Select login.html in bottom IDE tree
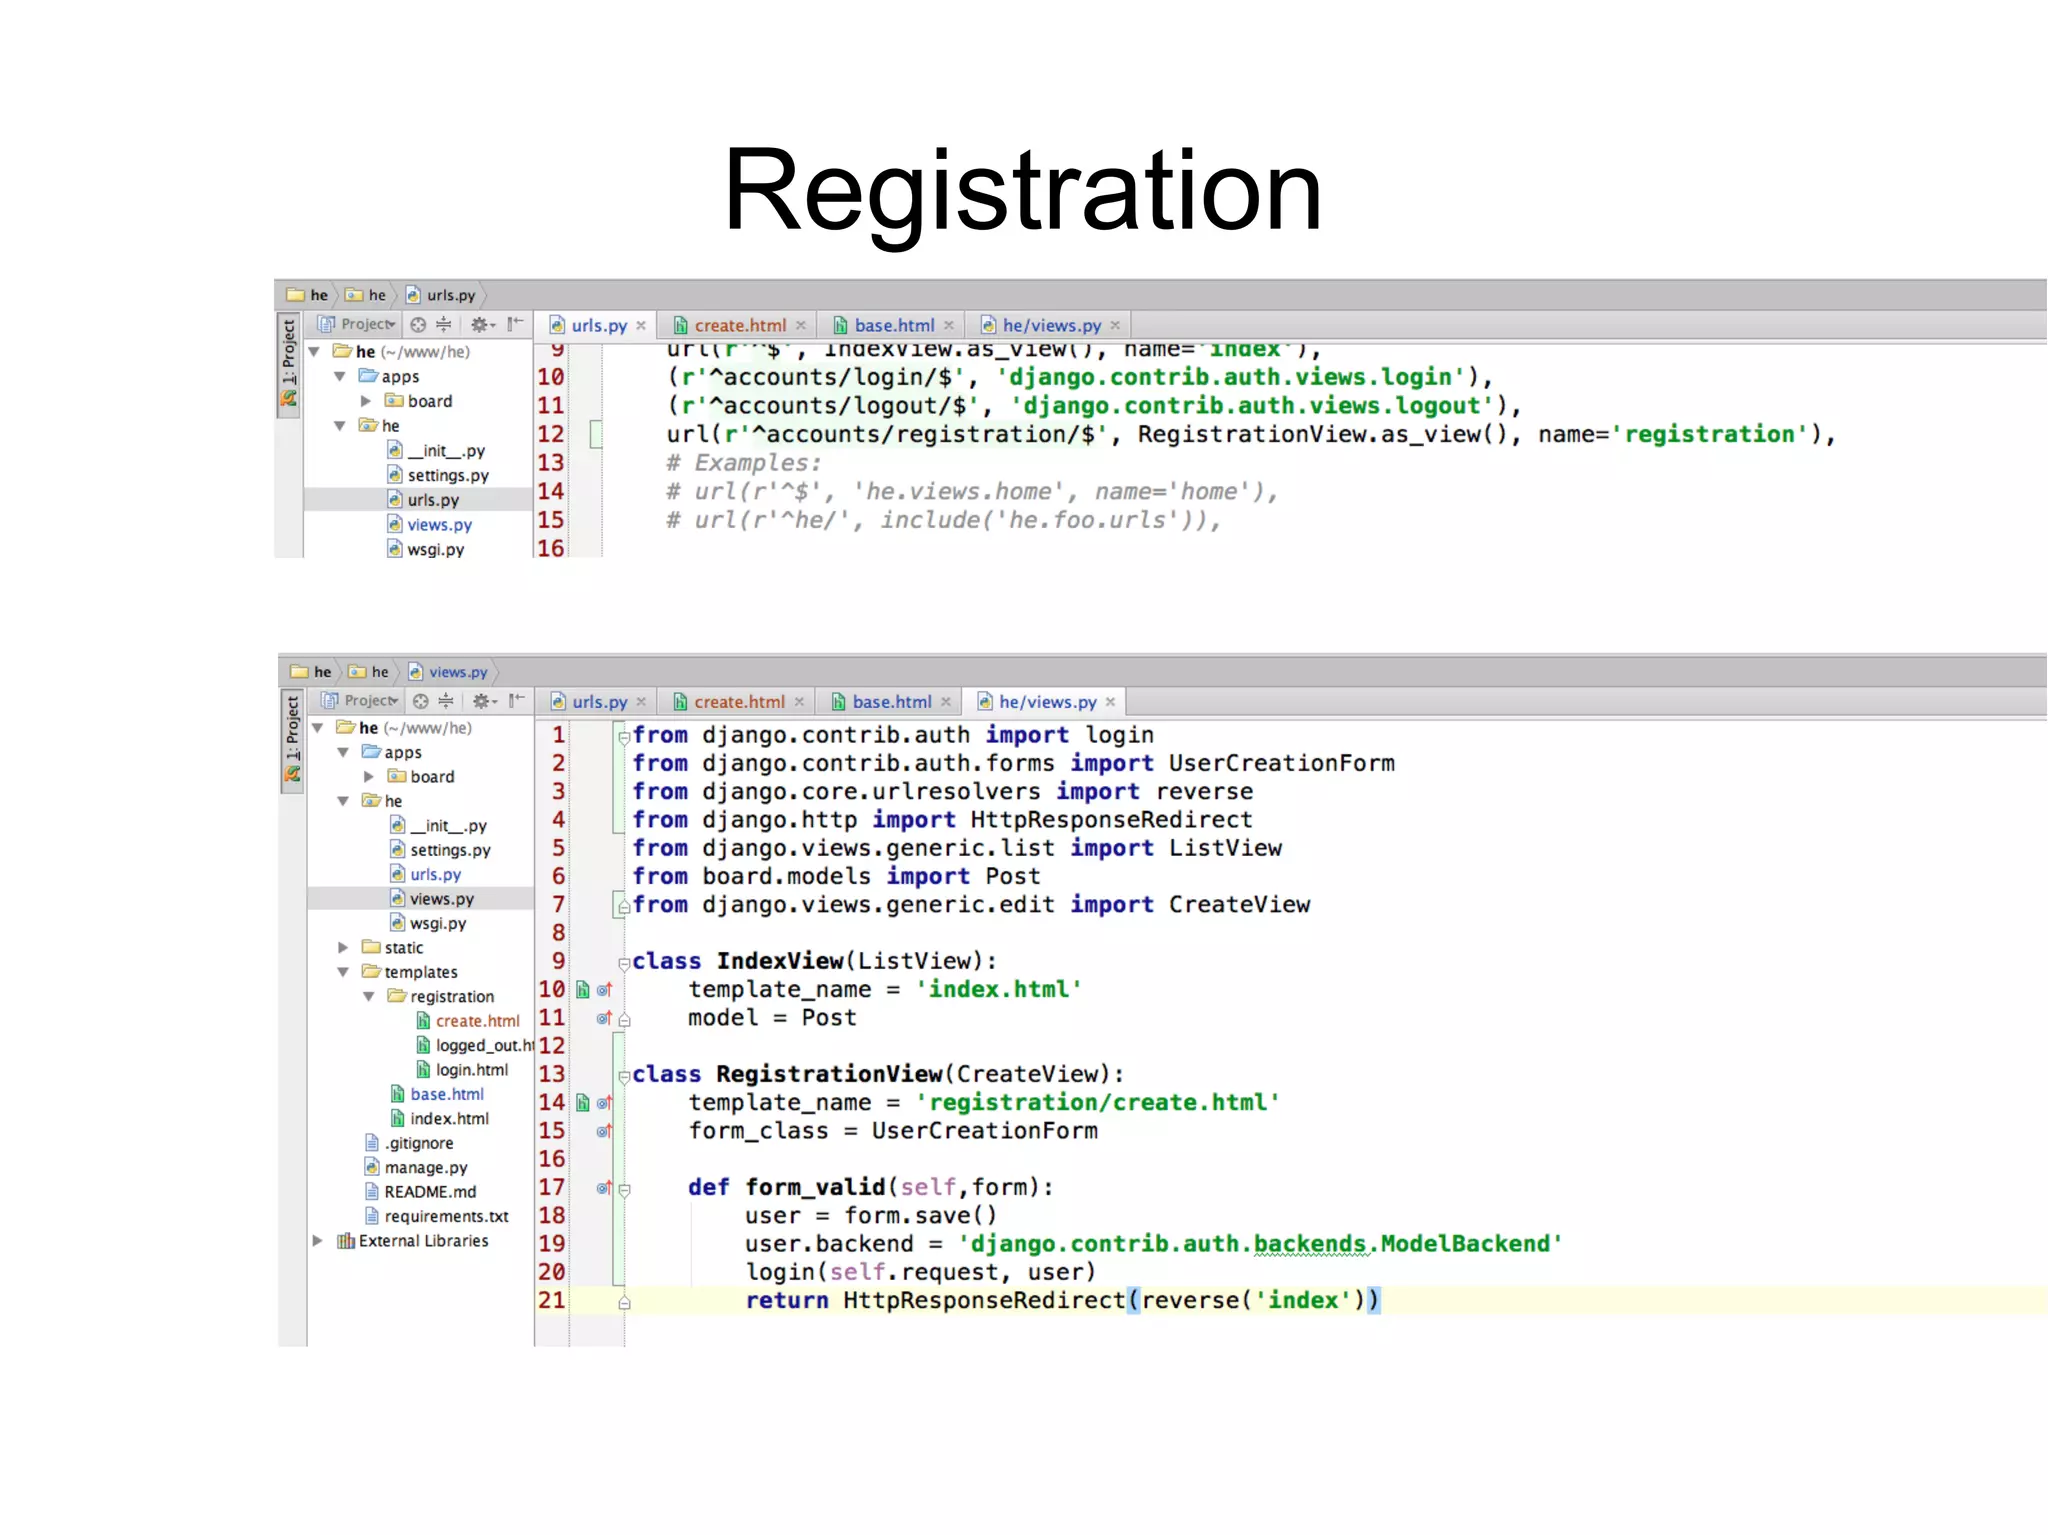This screenshot has width=2048, height=1535. tap(462, 1070)
